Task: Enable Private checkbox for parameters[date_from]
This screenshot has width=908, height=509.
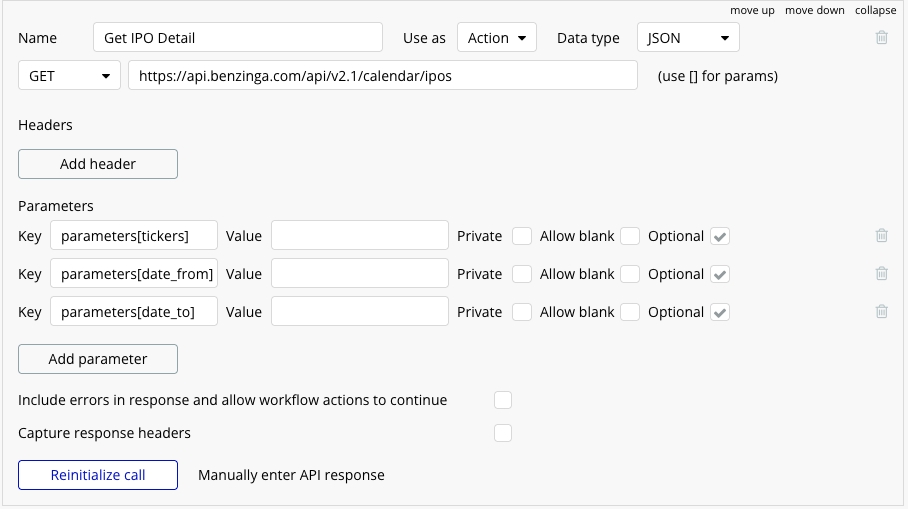Action: point(522,274)
